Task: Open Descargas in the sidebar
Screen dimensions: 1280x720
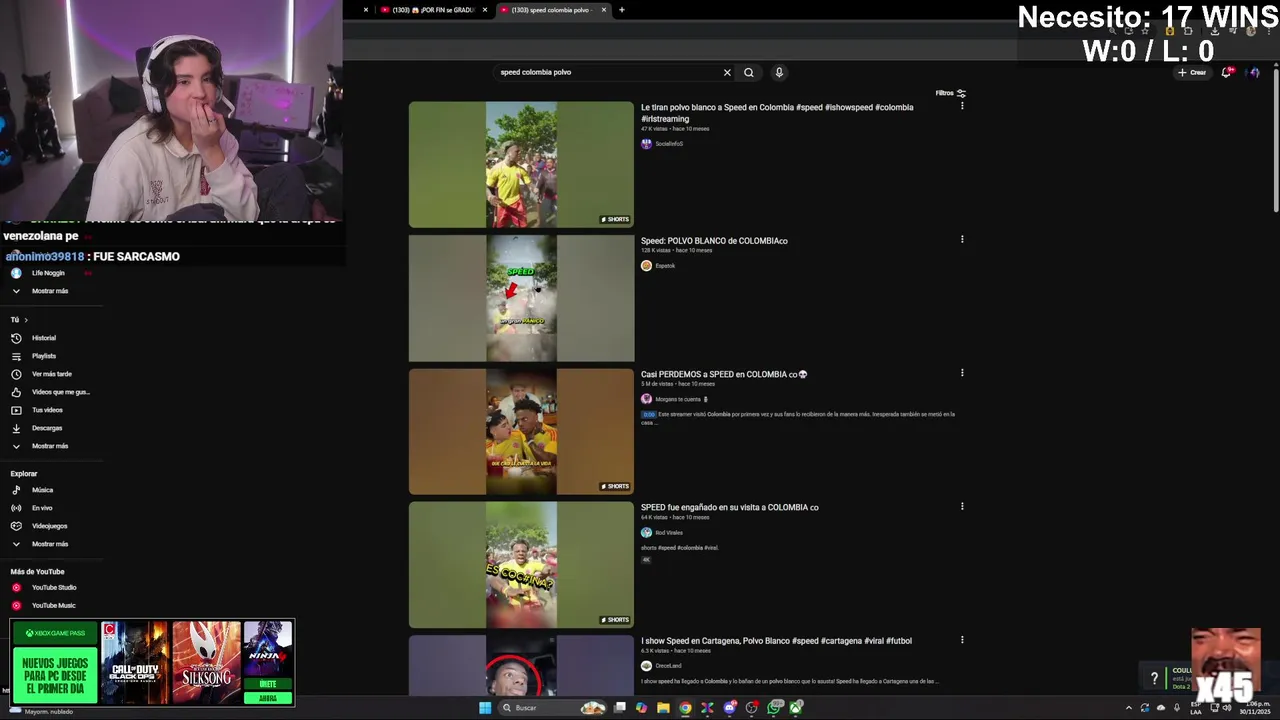Action: 47,428
